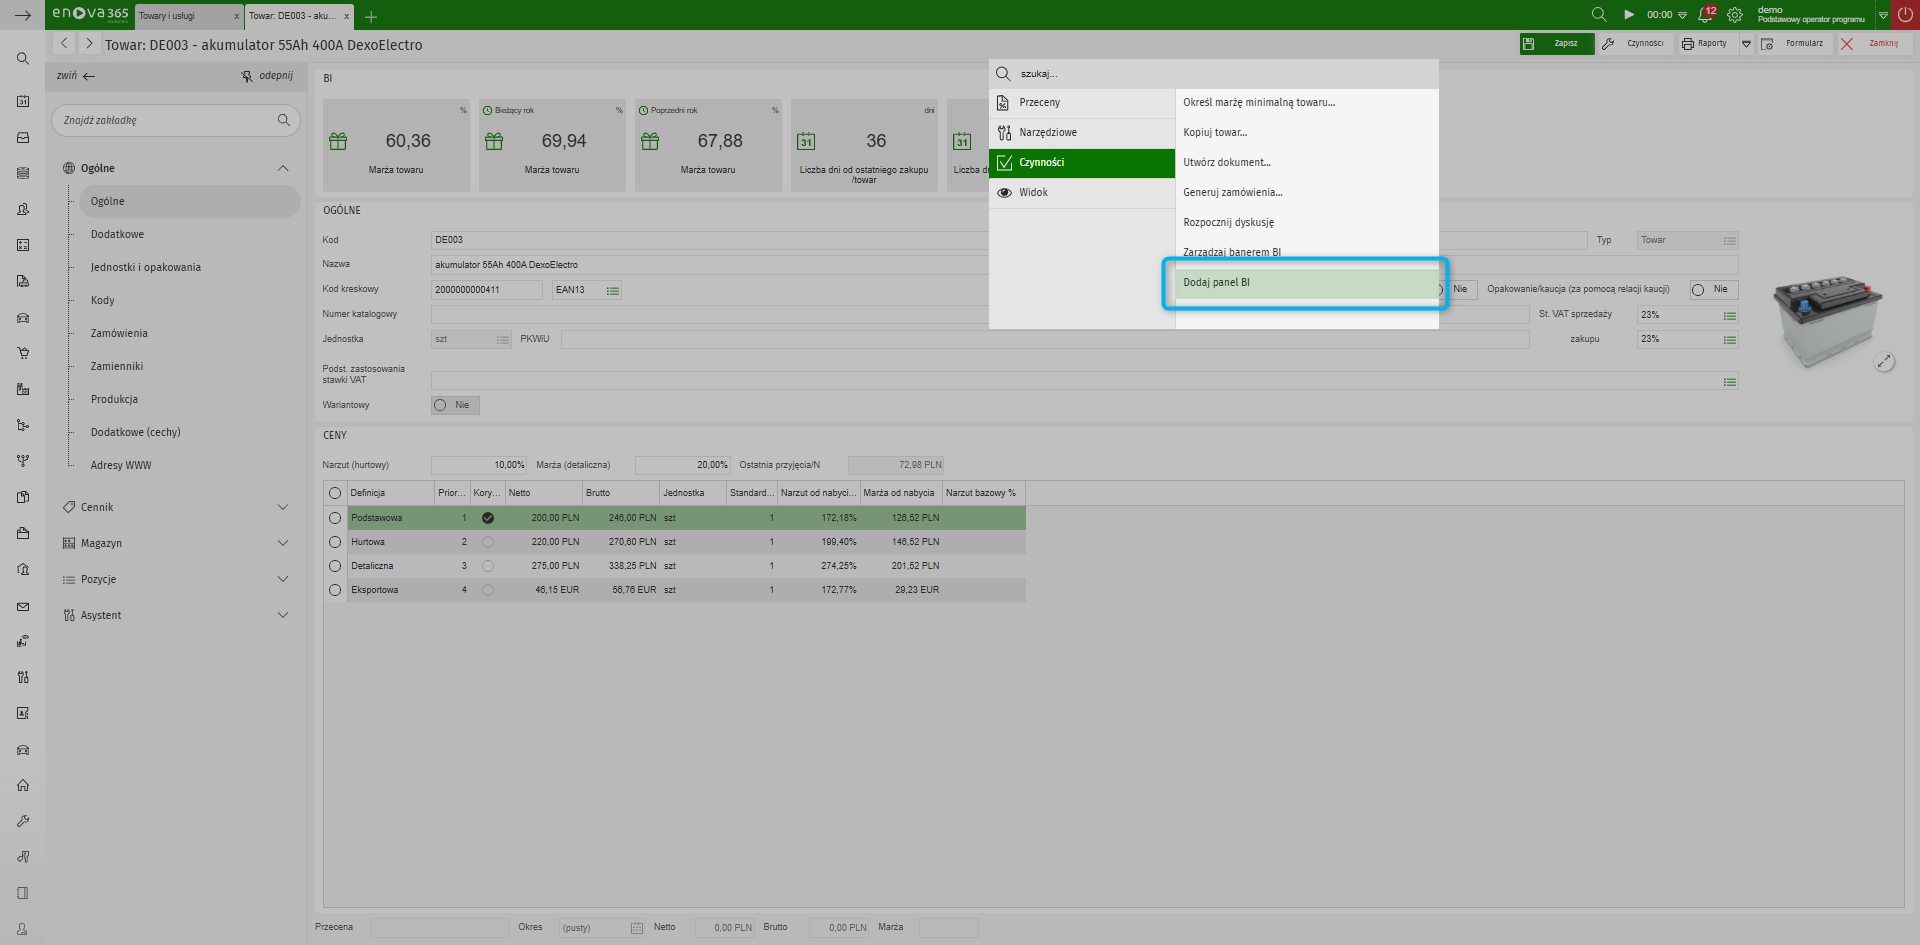The image size is (1920, 945).
Task: Expand the Magazyn section
Action: point(283,543)
